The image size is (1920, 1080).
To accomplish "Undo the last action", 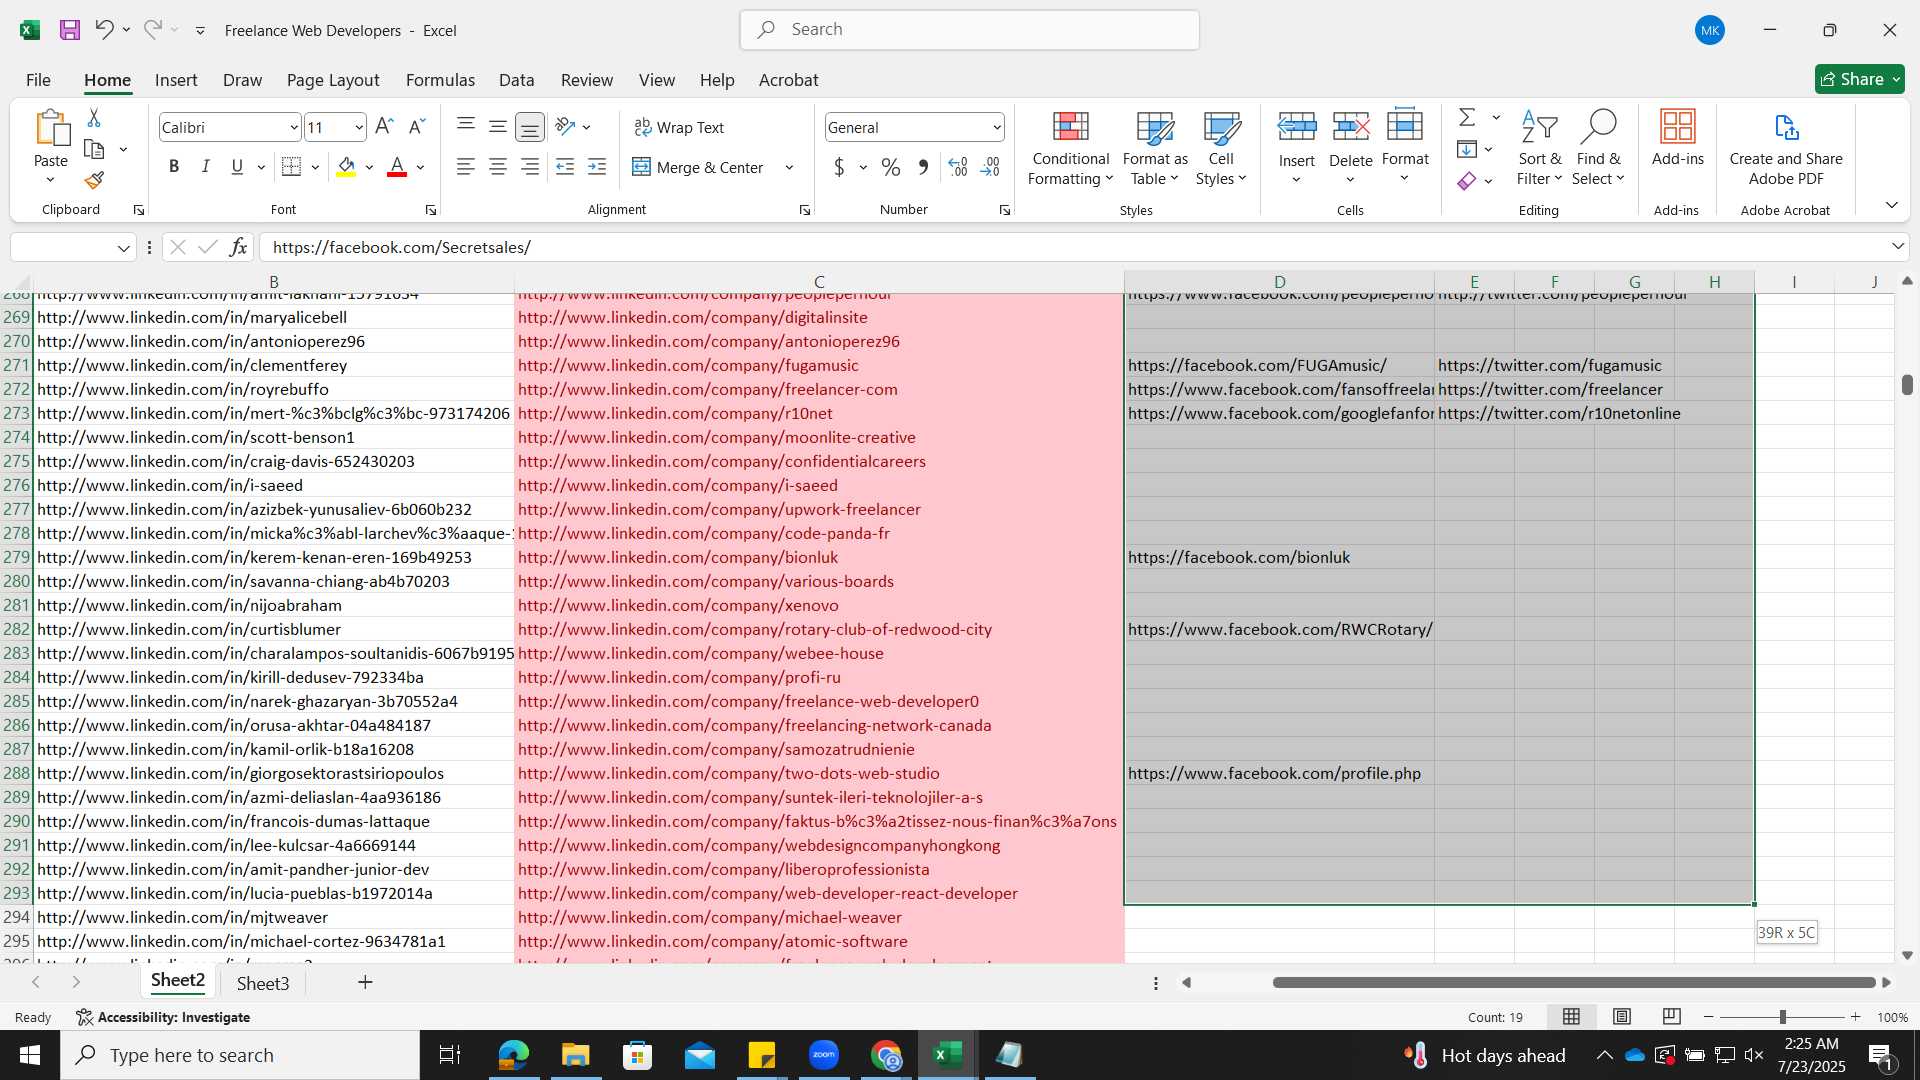I will [104, 30].
